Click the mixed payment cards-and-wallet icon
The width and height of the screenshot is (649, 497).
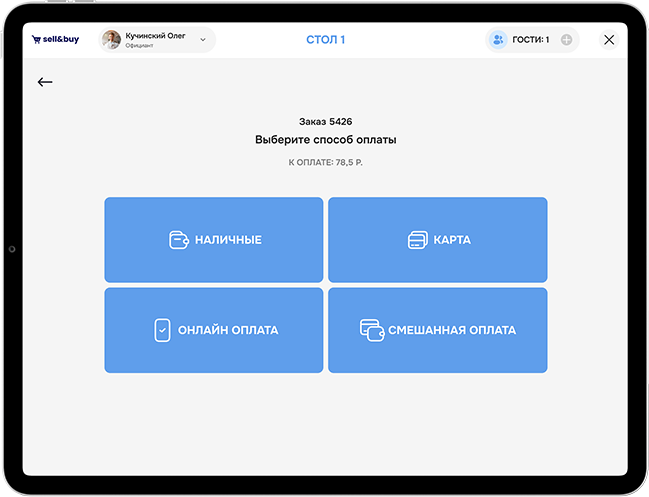click(372, 330)
